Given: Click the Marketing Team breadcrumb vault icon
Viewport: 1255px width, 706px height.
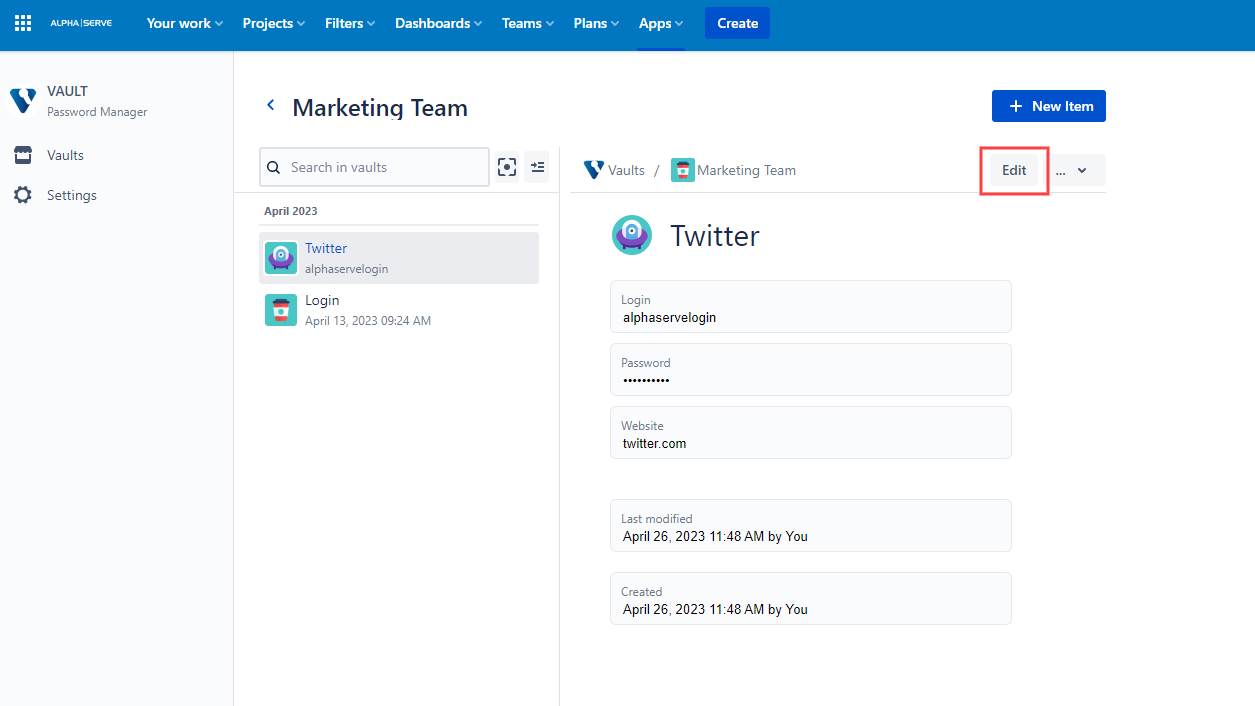Looking at the screenshot, I should coord(682,170).
